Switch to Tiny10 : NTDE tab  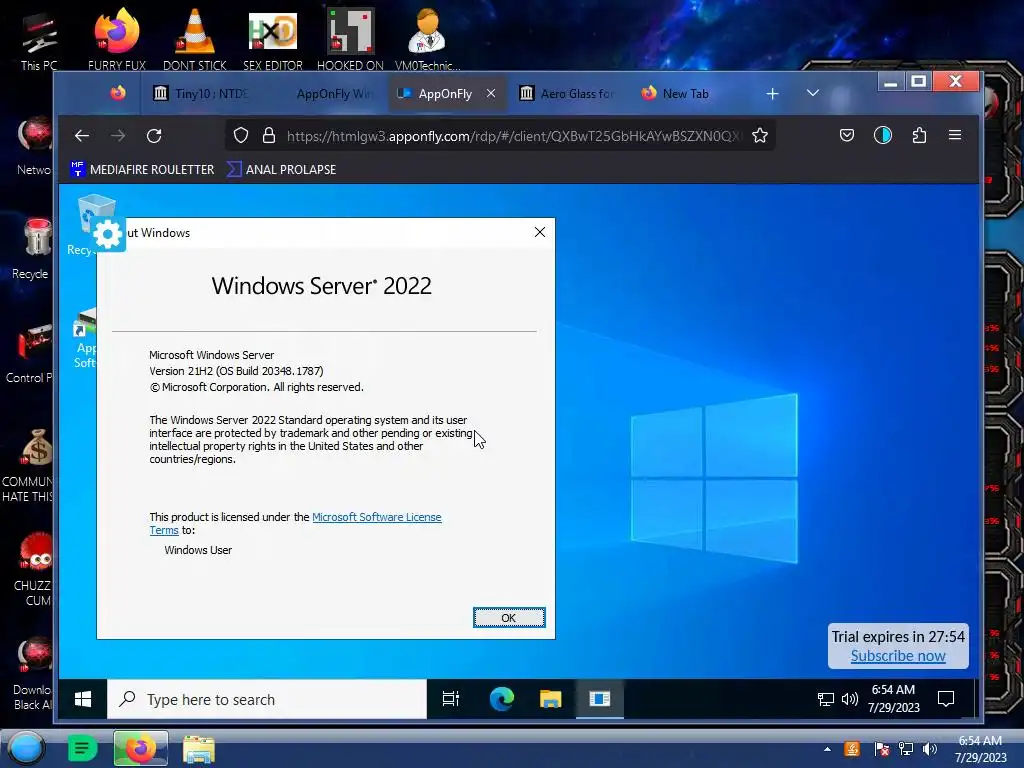coord(200,93)
